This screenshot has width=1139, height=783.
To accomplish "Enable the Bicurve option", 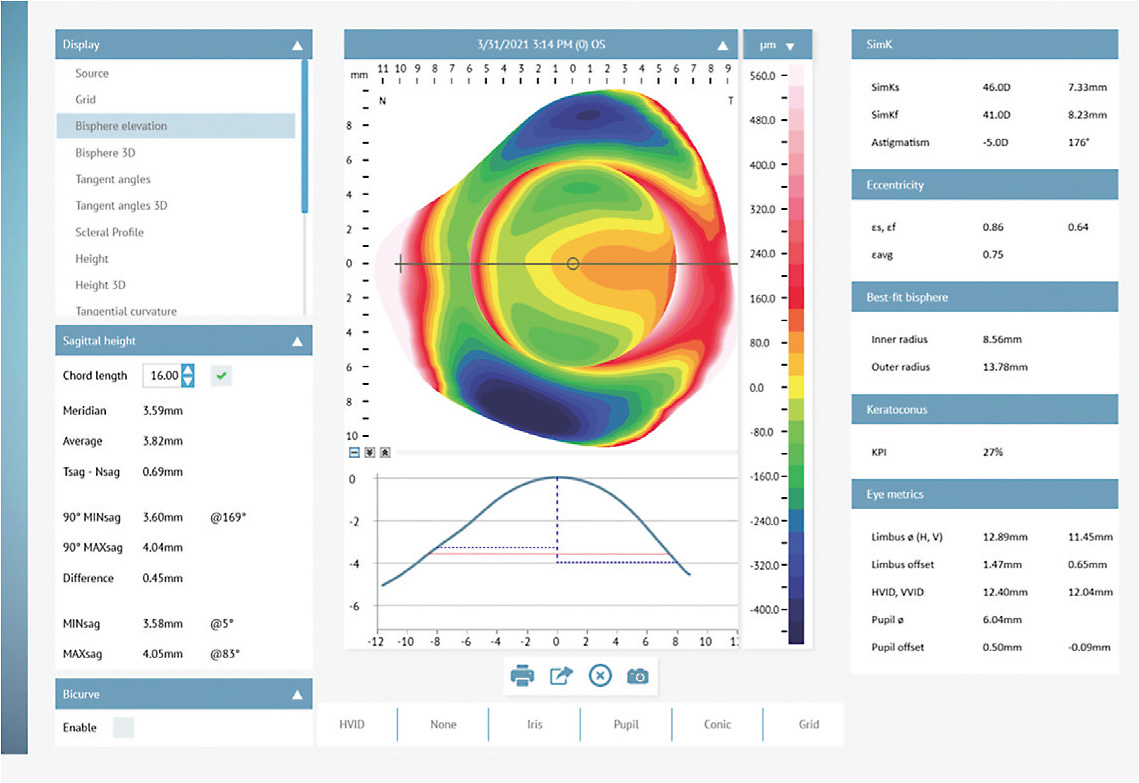I will point(123,727).
